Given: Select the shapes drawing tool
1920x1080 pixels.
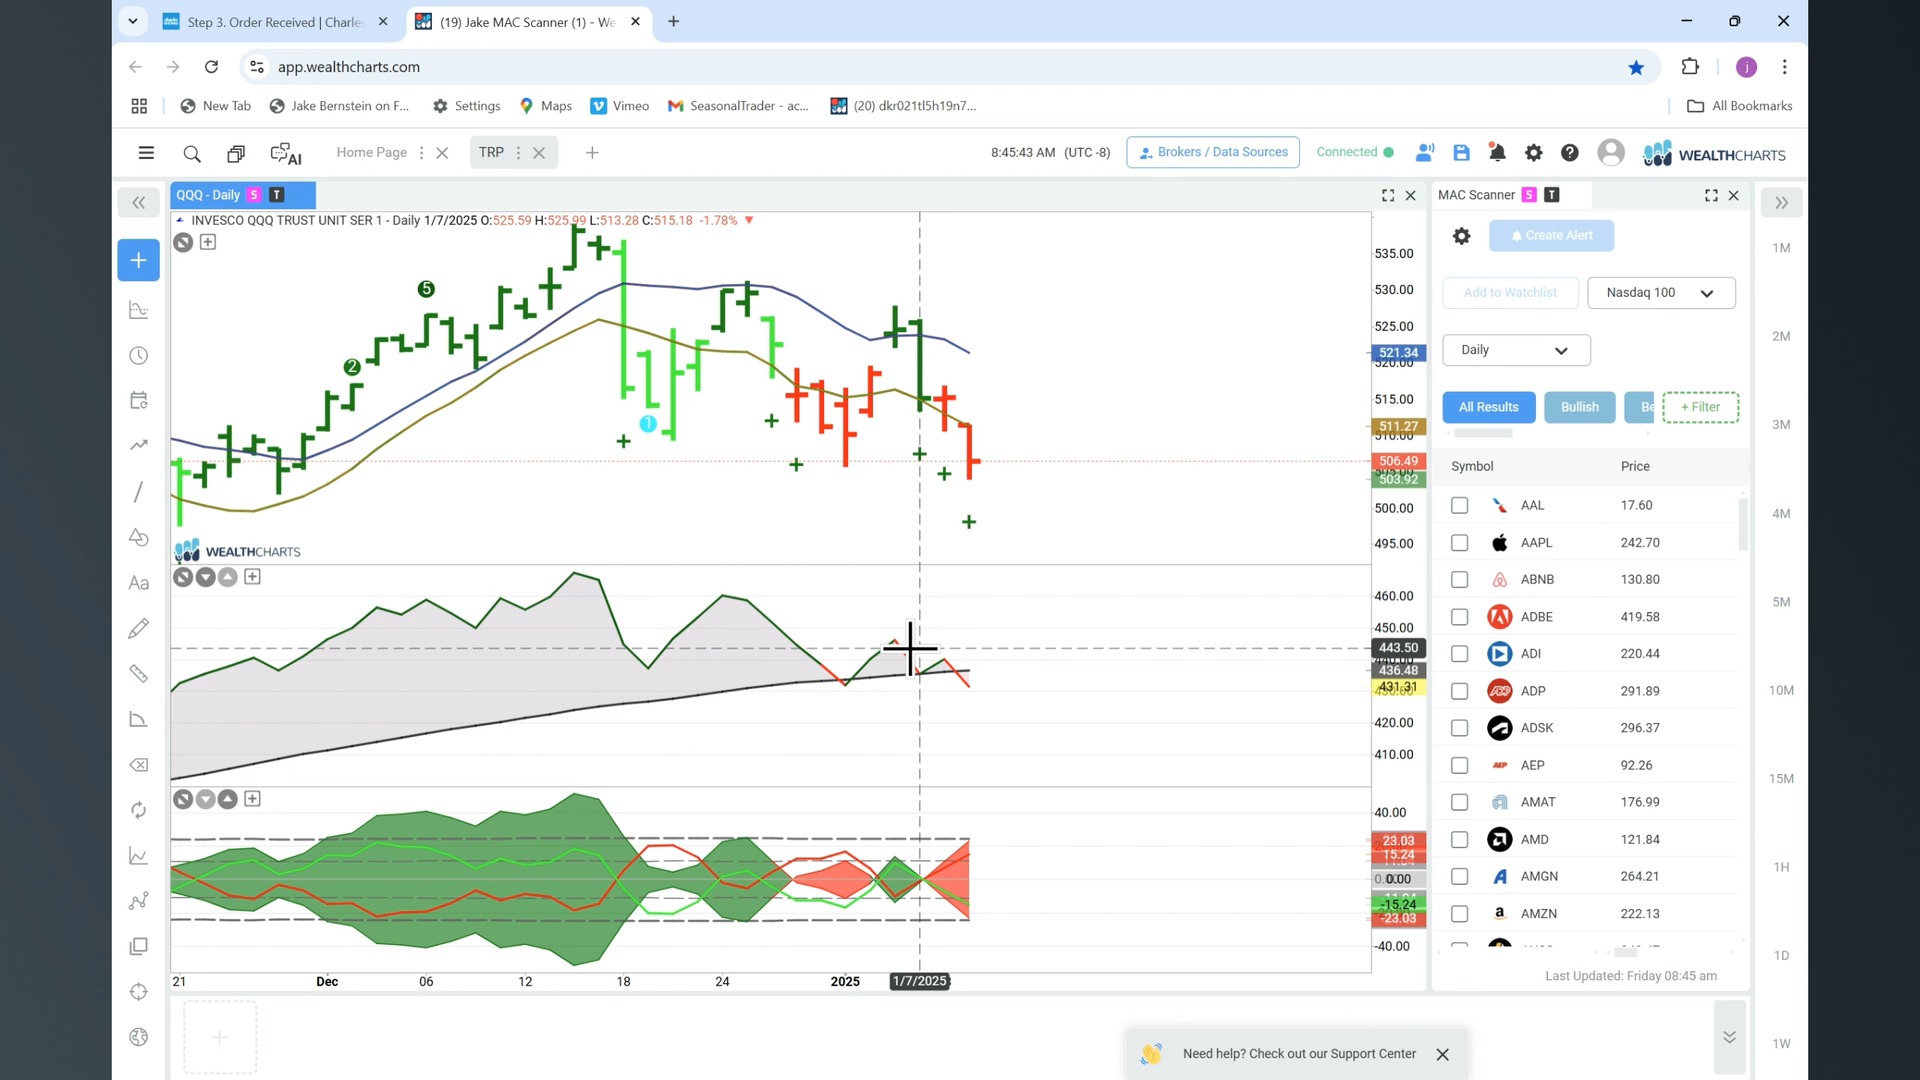Looking at the screenshot, I should (139, 537).
